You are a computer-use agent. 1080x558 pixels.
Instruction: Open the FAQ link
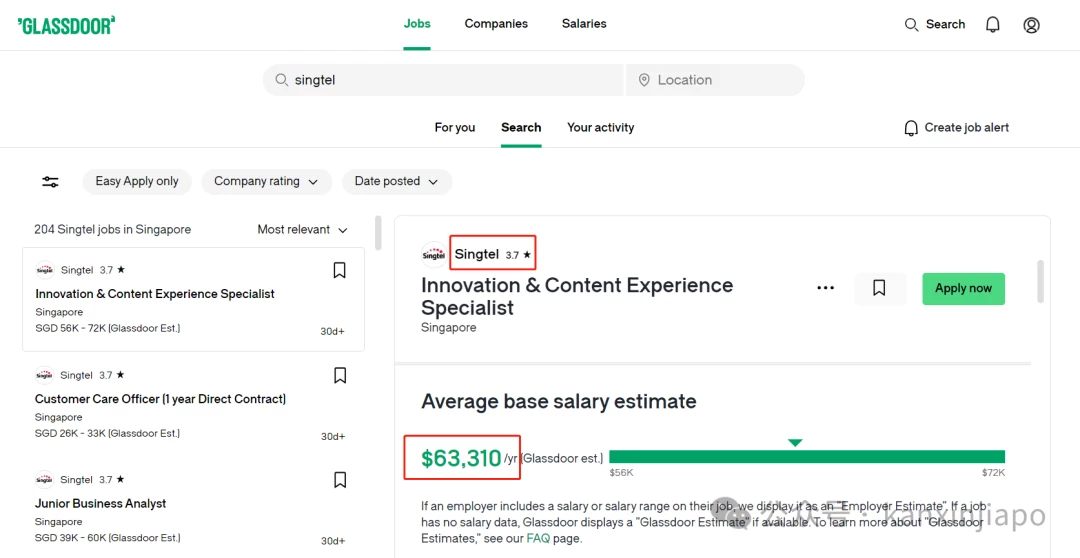538,539
